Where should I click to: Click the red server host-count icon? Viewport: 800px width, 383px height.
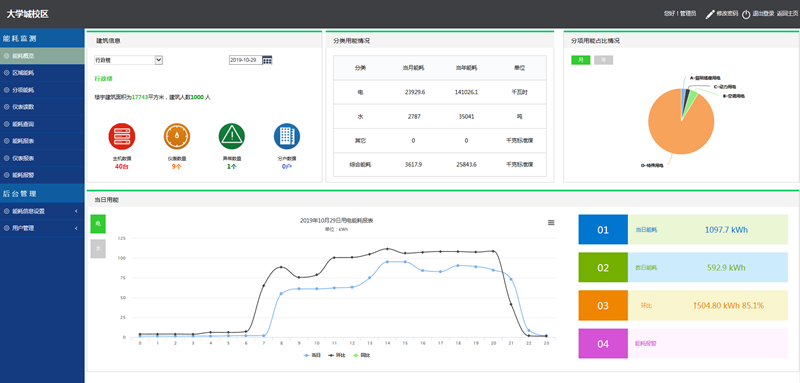pos(121,136)
